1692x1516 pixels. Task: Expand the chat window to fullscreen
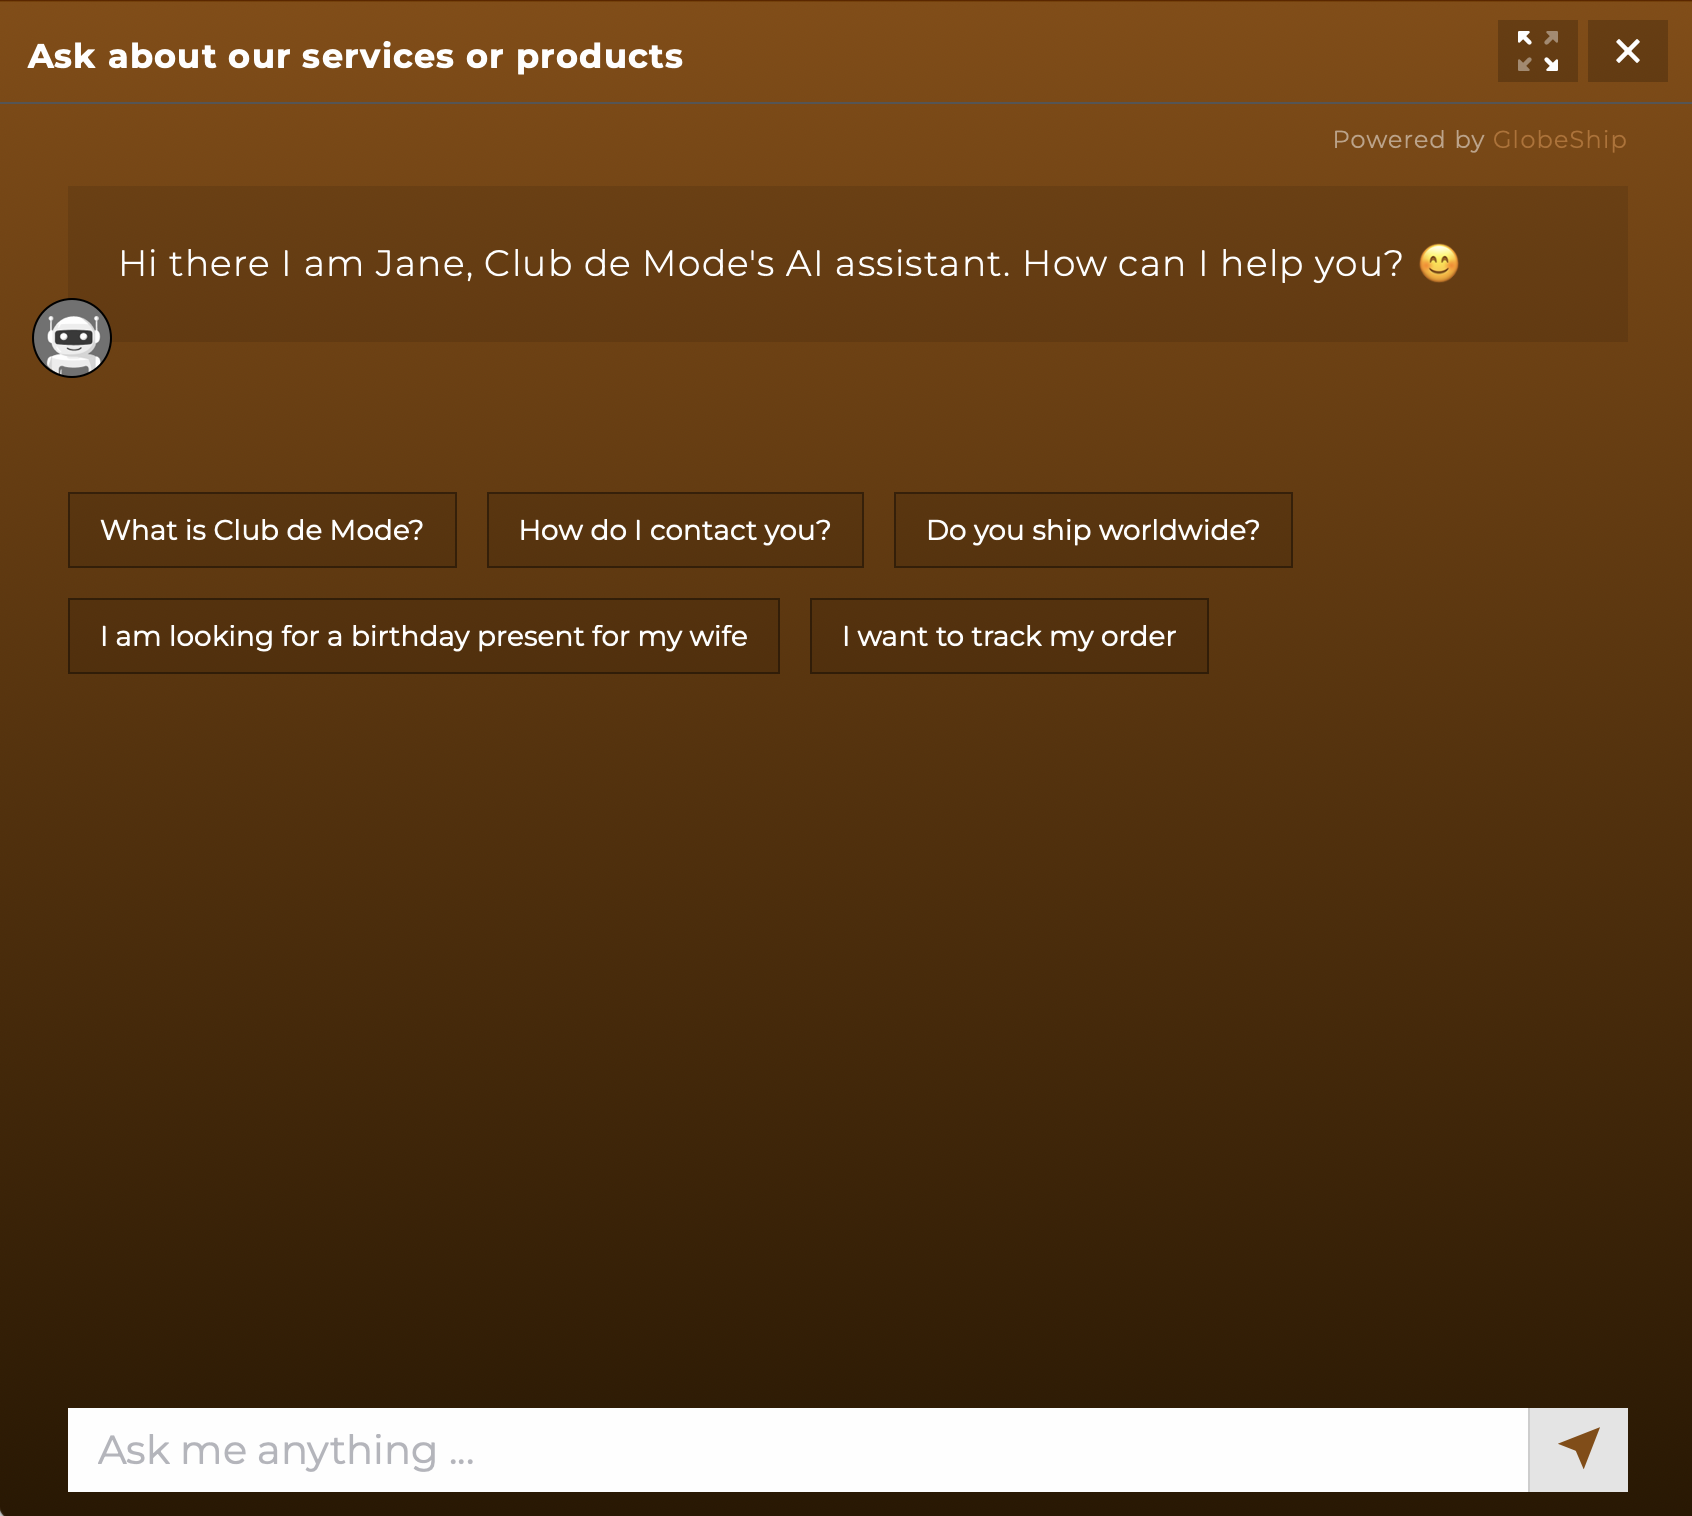click(x=1537, y=51)
